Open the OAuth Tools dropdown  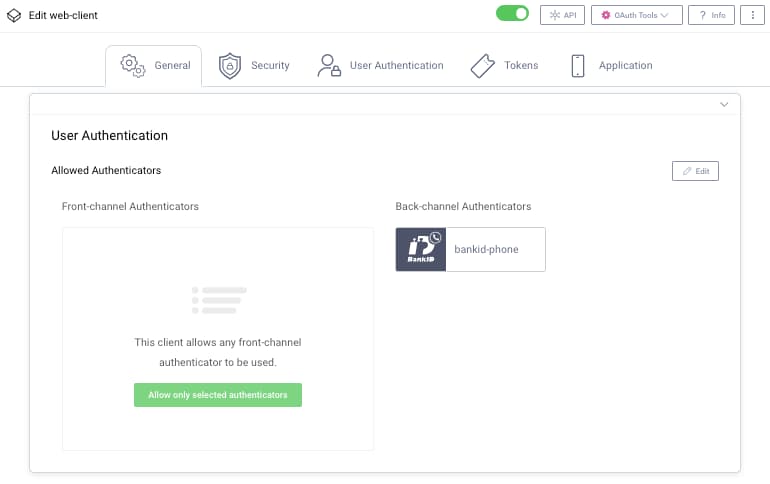(636, 15)
